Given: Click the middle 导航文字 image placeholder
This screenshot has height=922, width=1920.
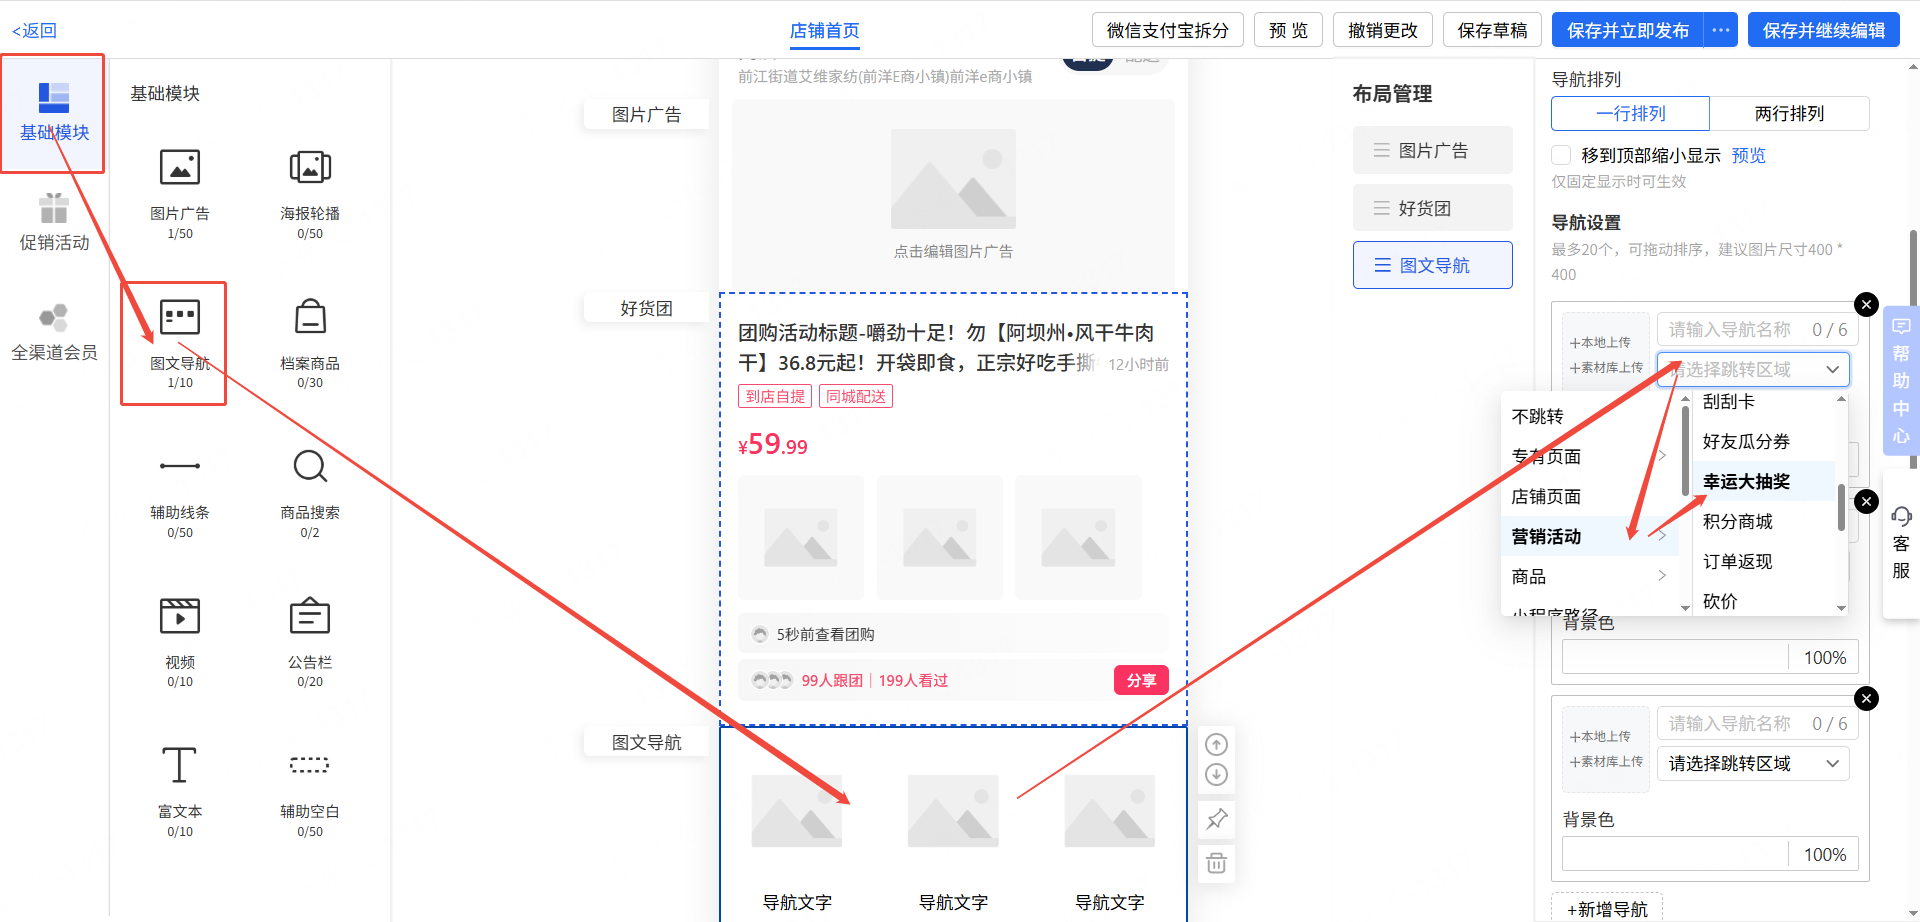Looking at the screenshot, I should tap(953, 810).
